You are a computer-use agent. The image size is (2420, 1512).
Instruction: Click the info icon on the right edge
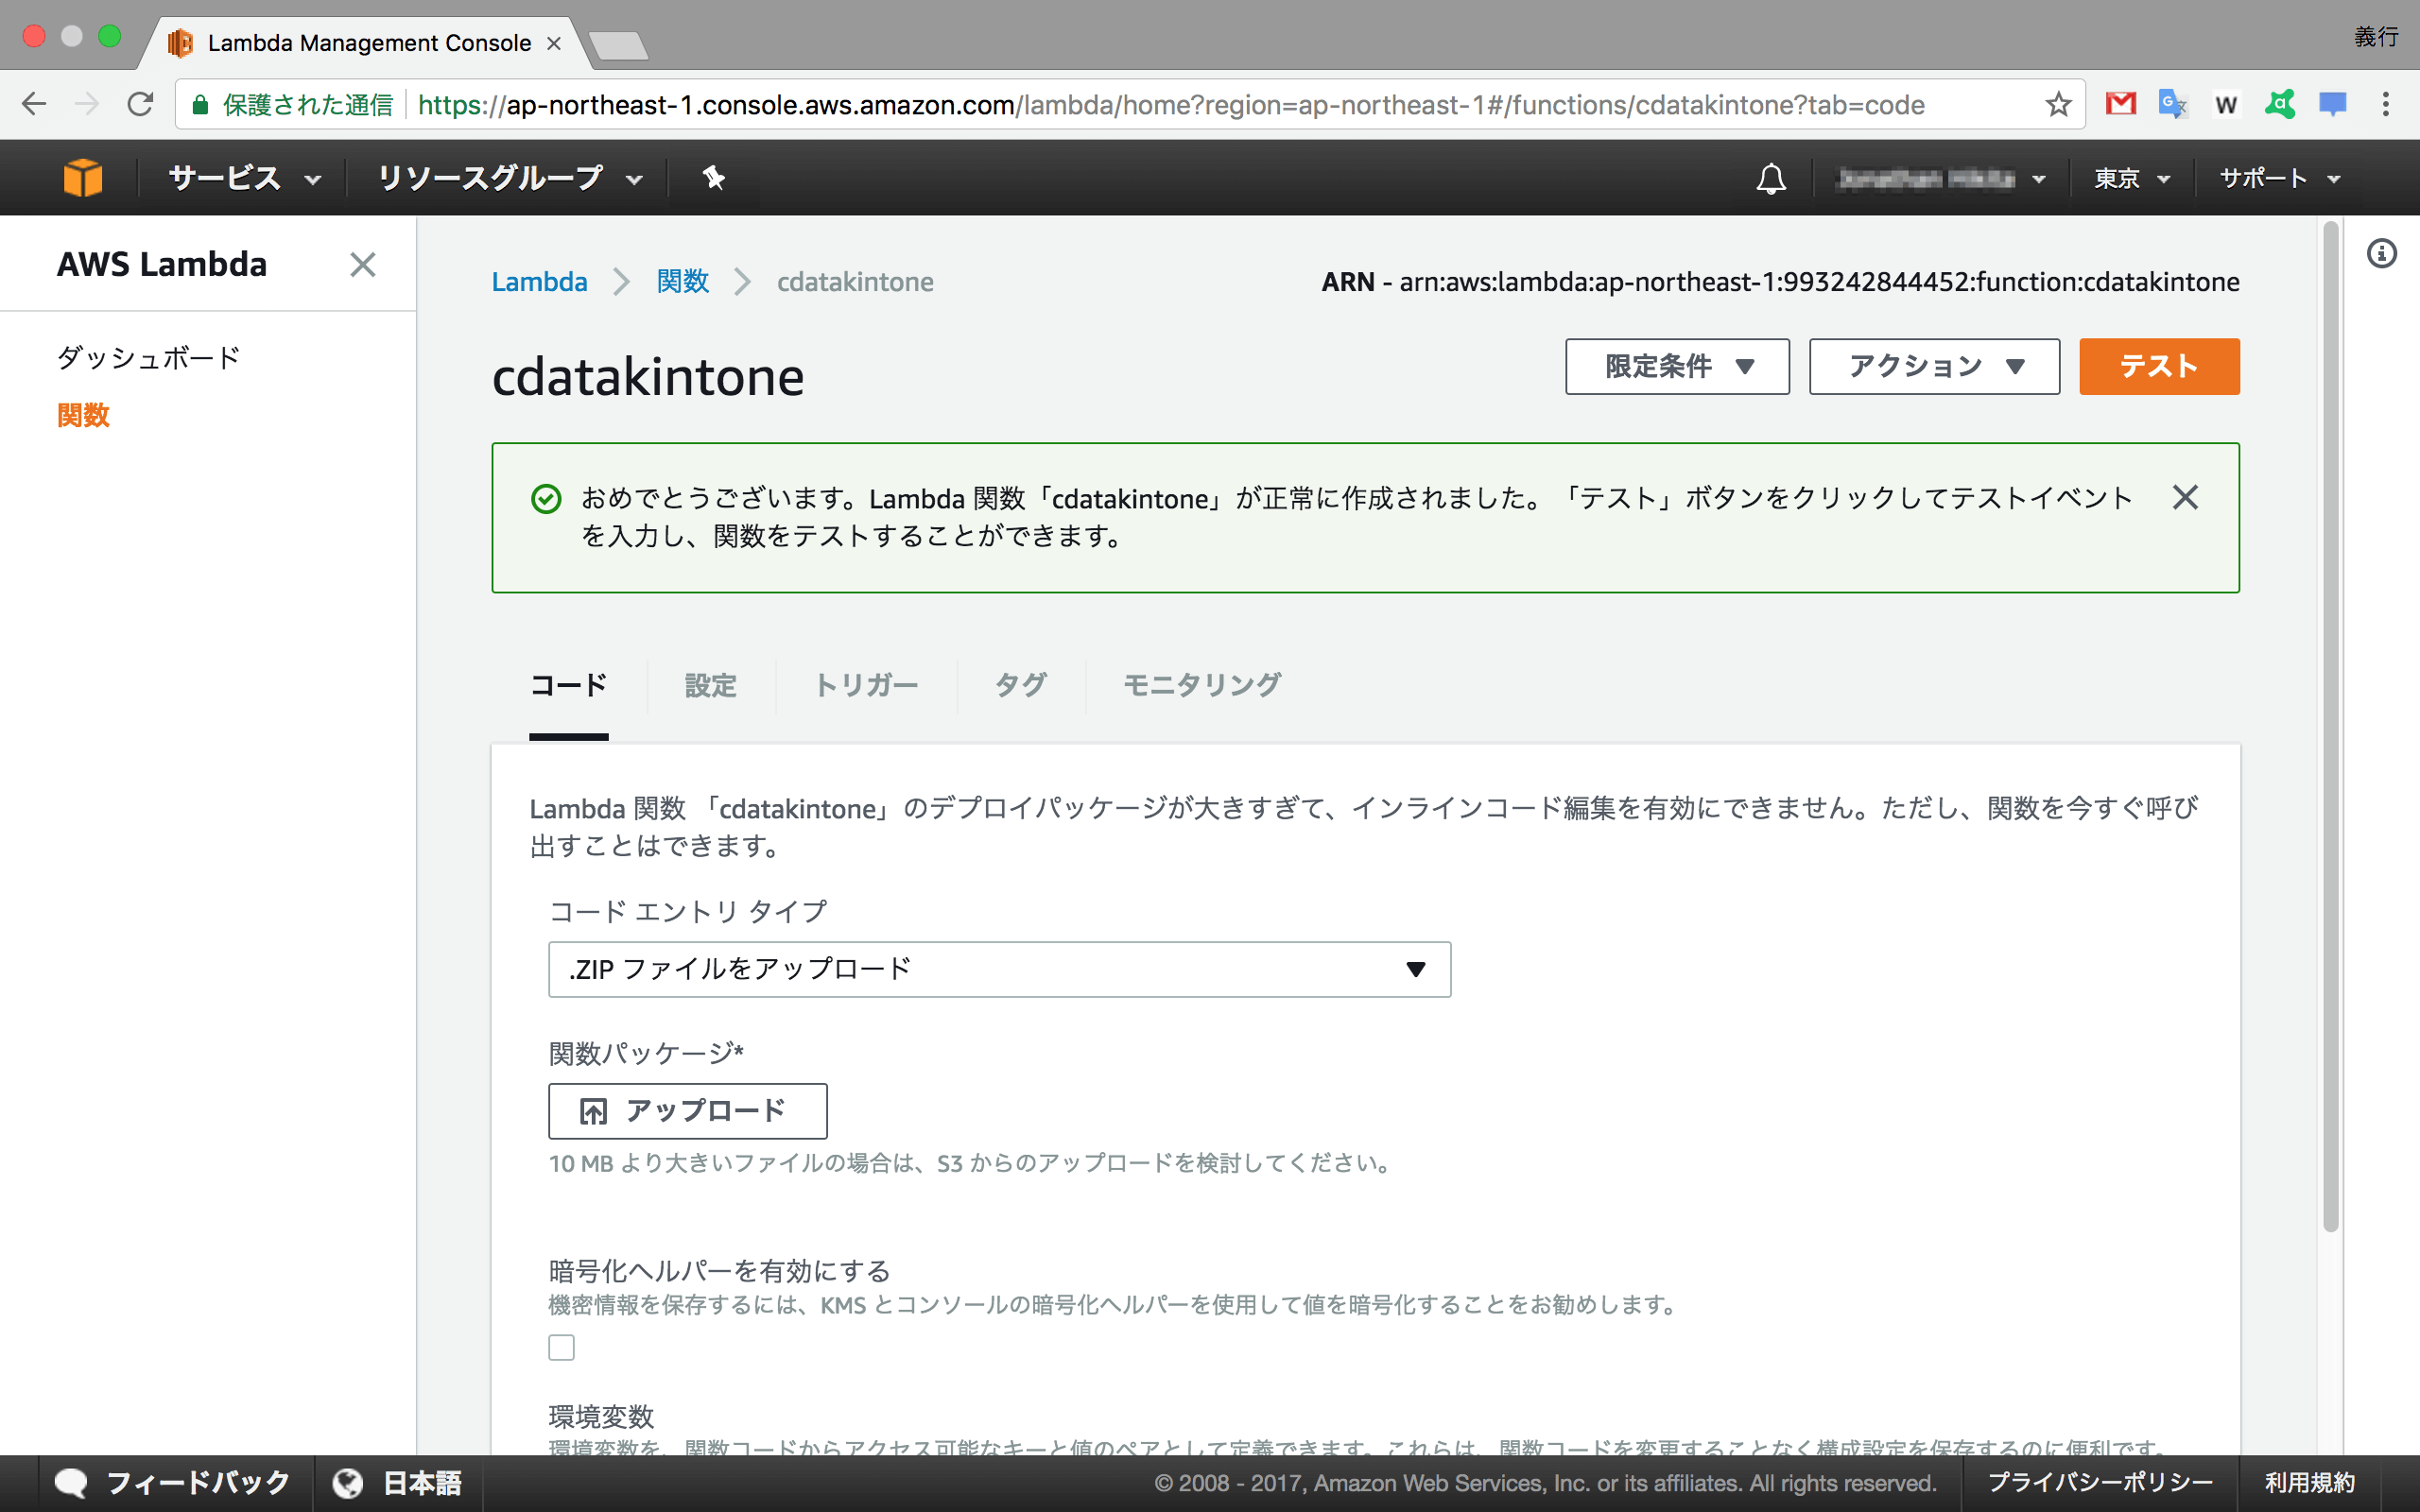pyautogui.click(x=2384, y=253)
